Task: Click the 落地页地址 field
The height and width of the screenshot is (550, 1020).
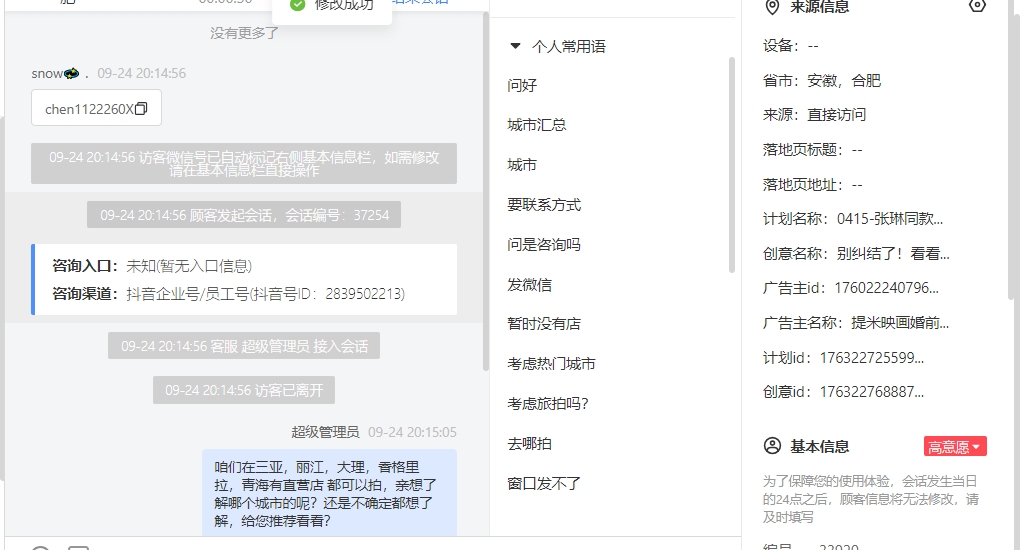Action: tap(812, 185)
